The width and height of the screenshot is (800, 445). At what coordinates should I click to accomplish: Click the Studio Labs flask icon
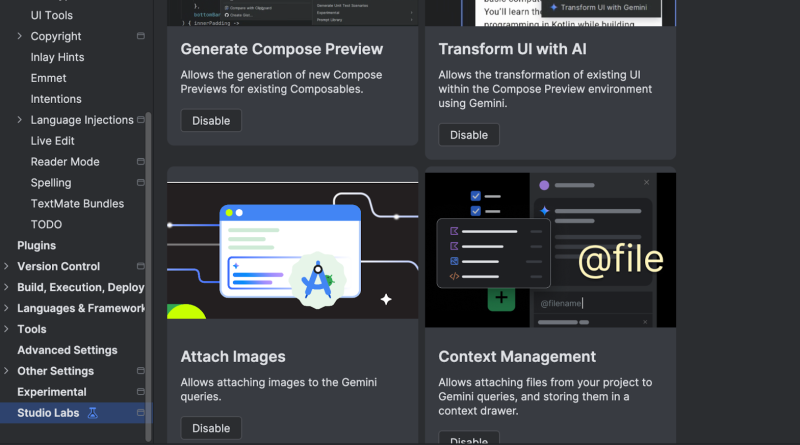pos(93,413)
